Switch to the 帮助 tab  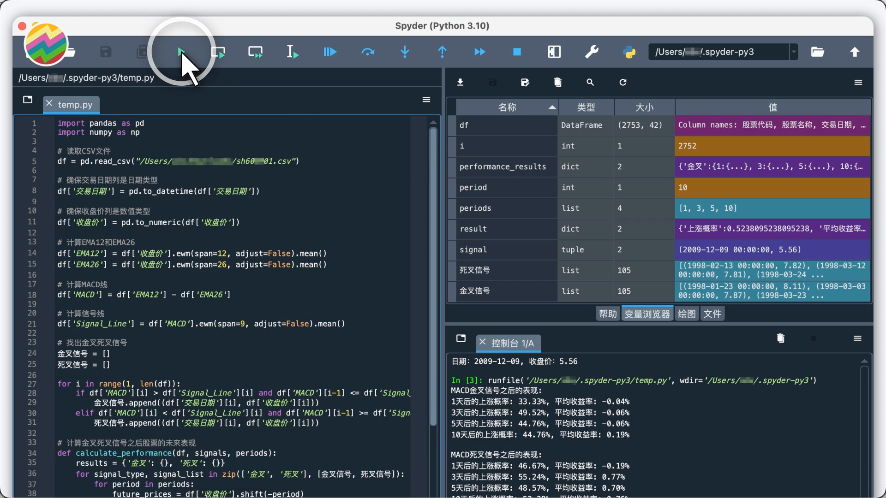pos(607,313)
